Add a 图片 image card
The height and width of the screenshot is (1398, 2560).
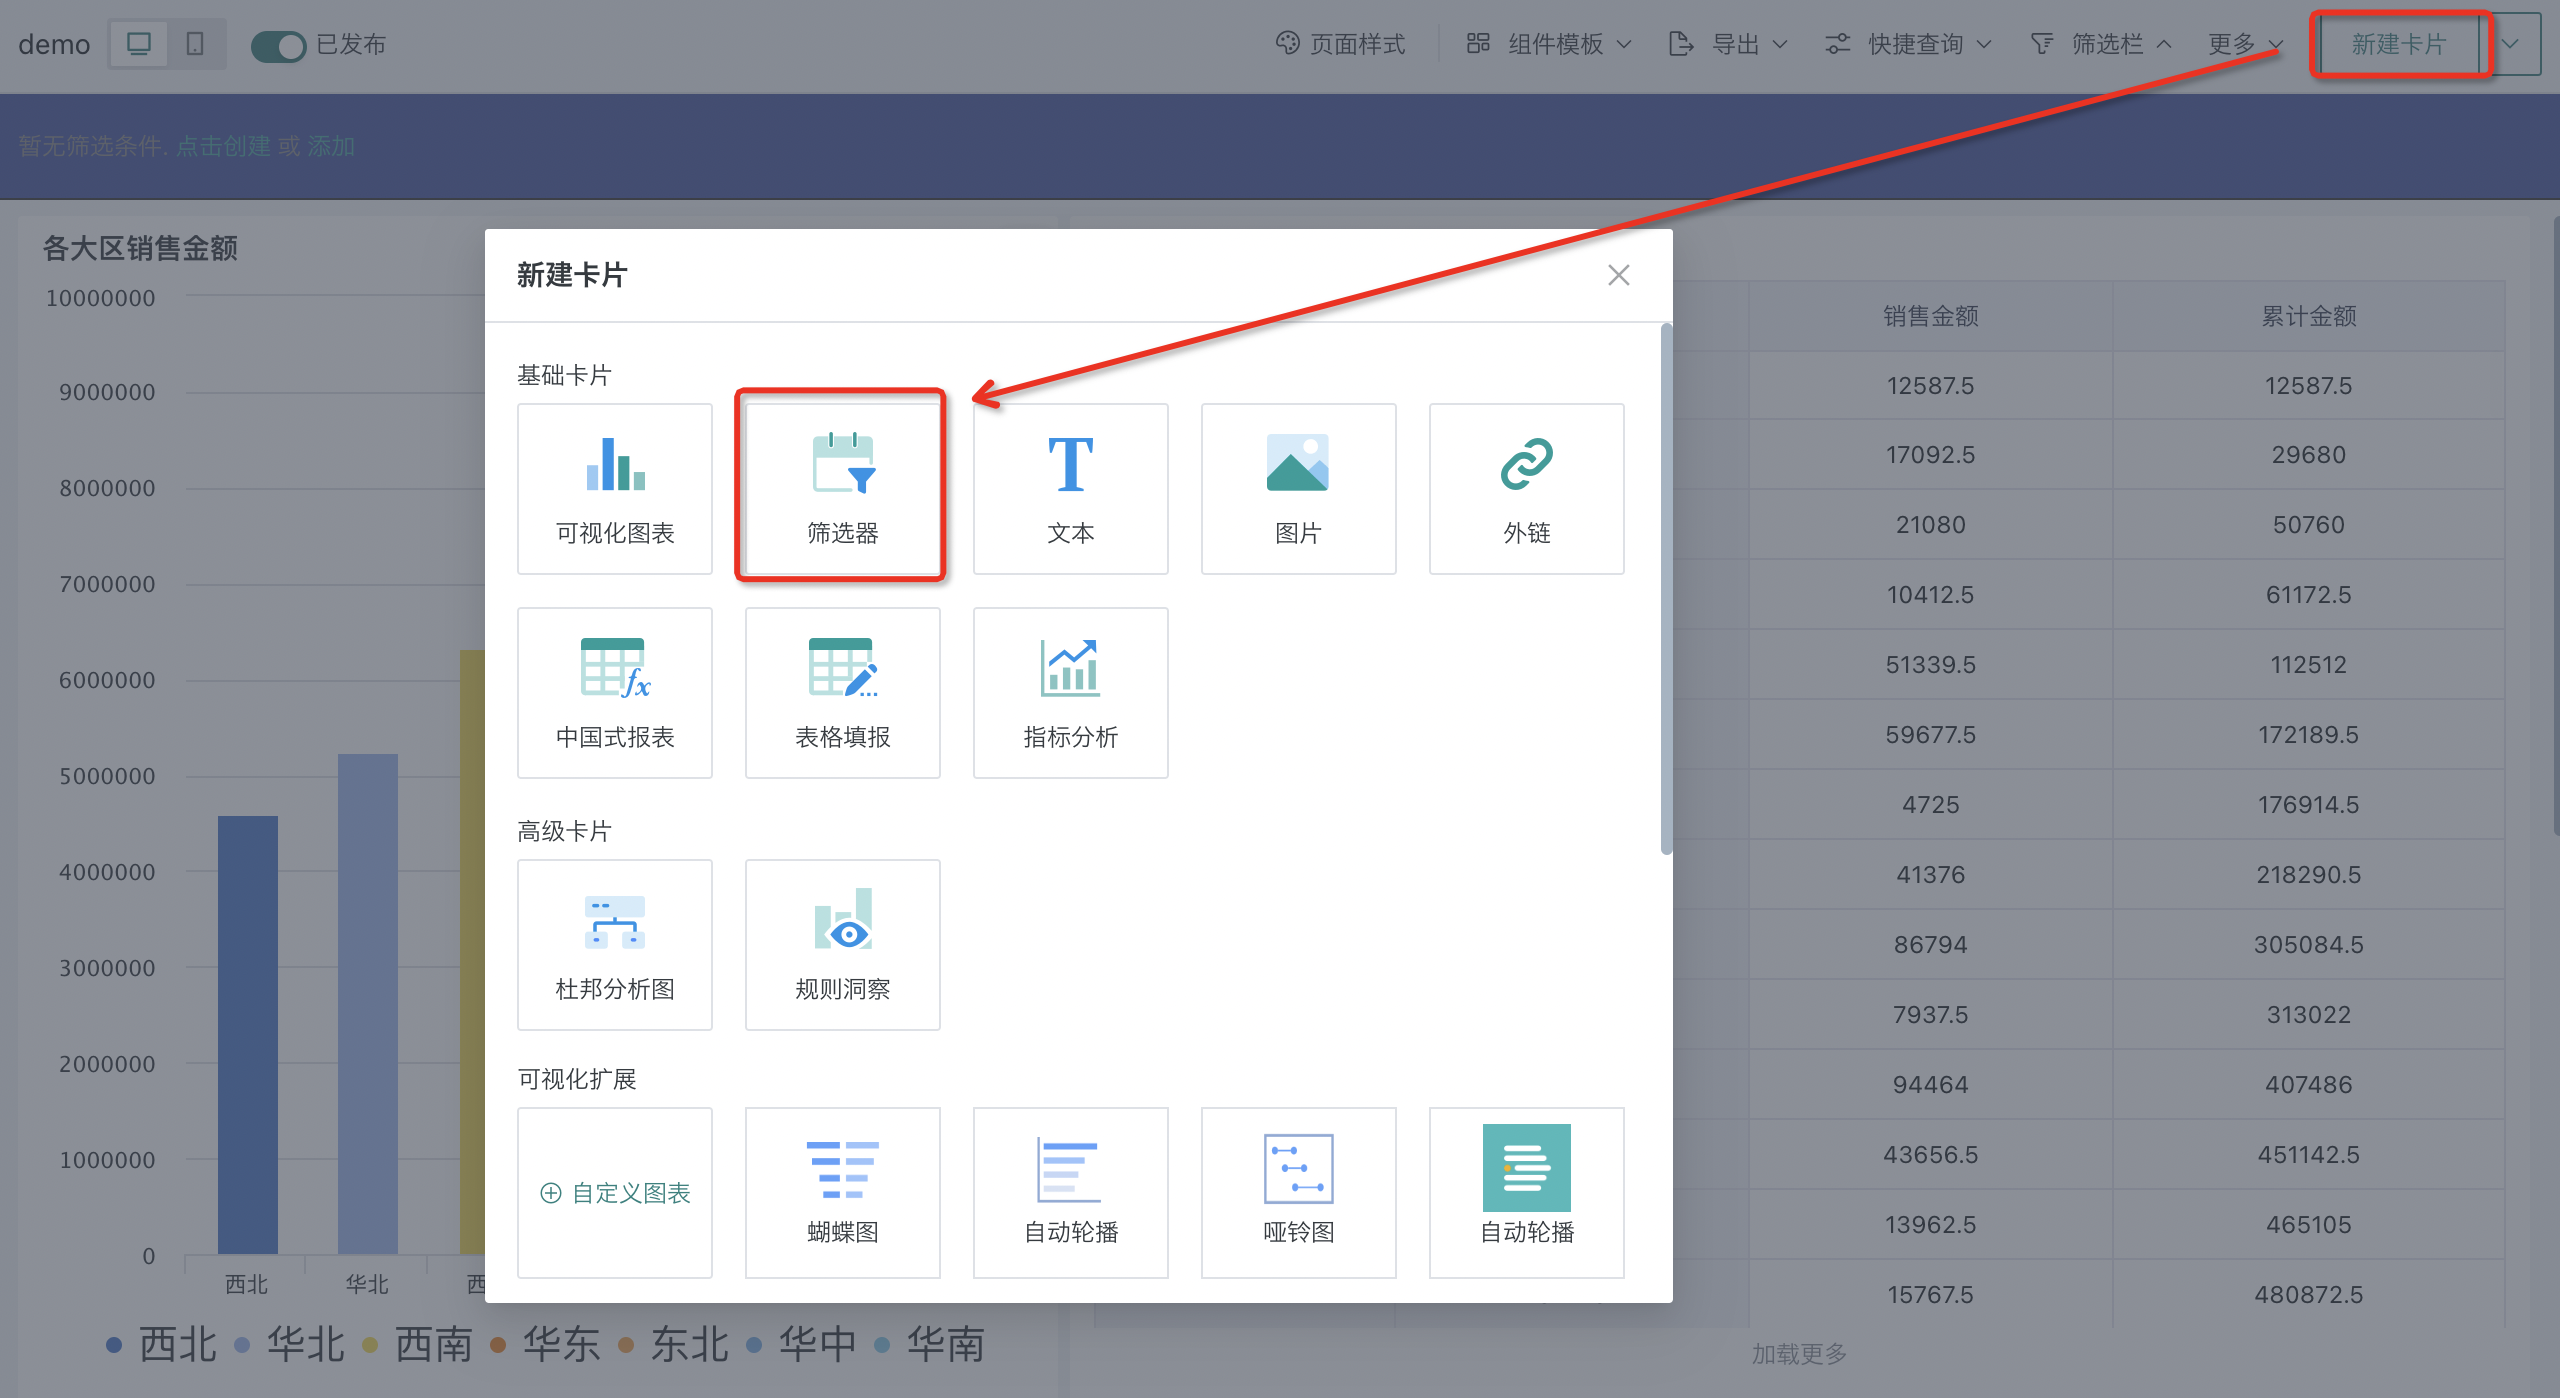1298,489
